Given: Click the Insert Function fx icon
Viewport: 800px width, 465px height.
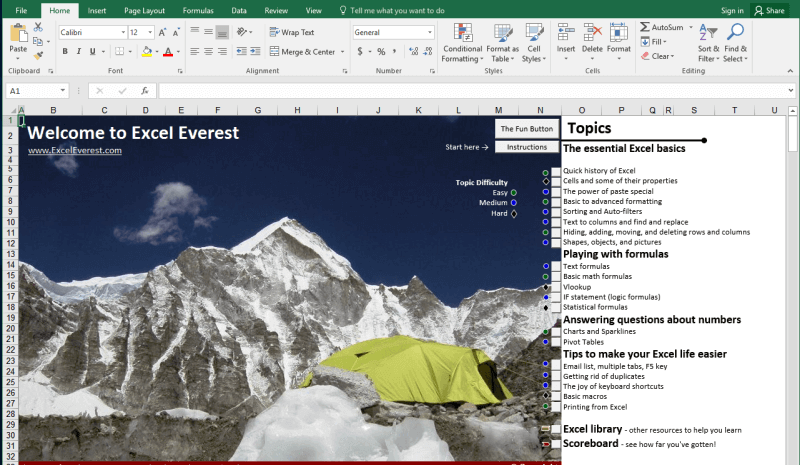Looking at the screenshot, I should tap(145, 91).
